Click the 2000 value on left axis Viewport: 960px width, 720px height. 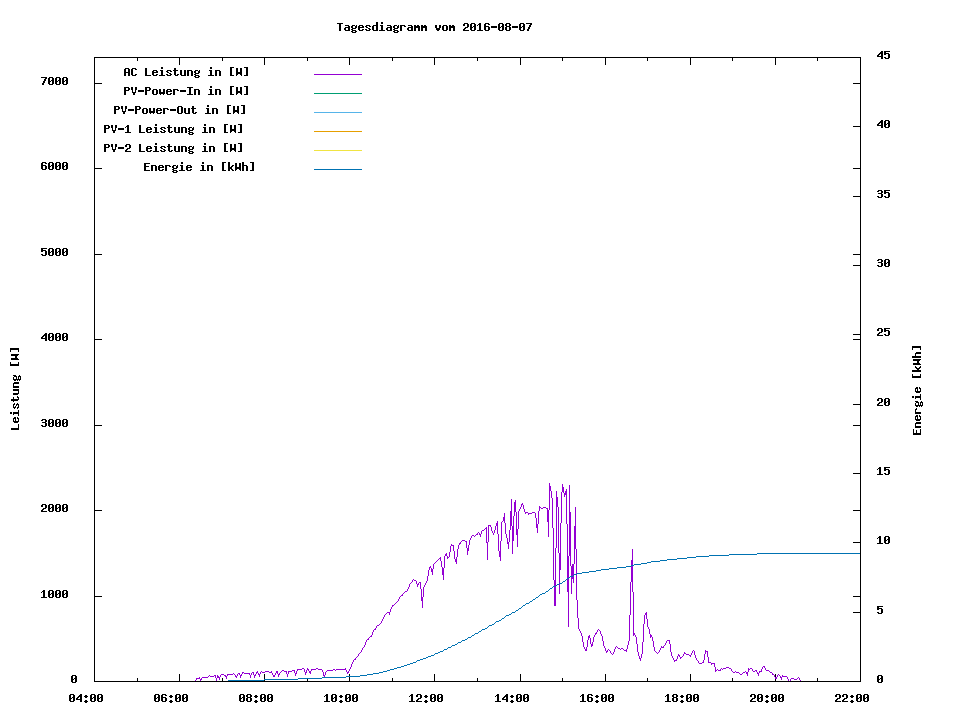53,509
